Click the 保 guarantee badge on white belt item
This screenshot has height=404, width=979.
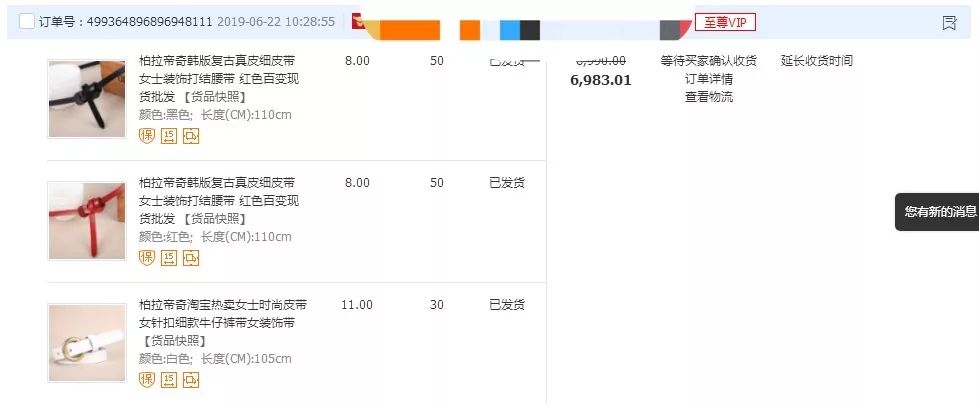(x=147, y=379)
